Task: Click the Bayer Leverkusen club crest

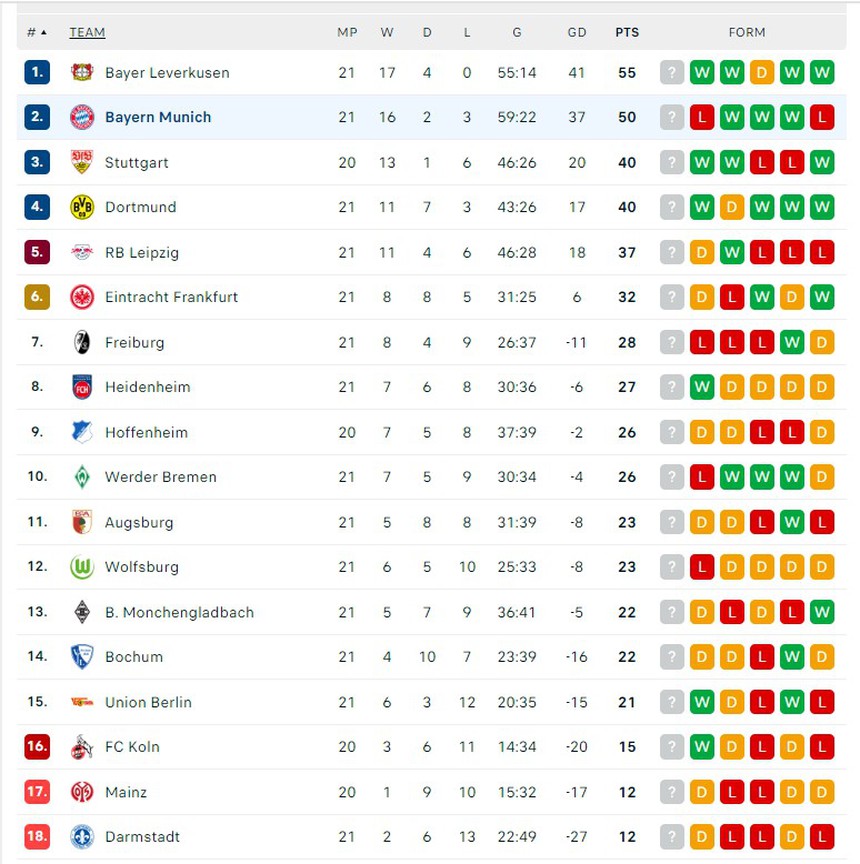Action: (84, 72)
